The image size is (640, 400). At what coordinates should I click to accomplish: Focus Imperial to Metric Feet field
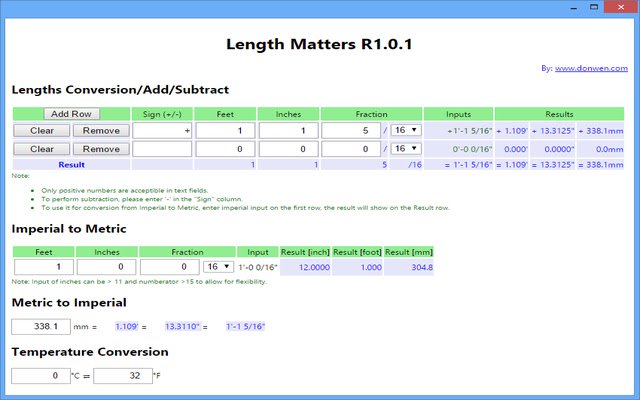point(44,267)
